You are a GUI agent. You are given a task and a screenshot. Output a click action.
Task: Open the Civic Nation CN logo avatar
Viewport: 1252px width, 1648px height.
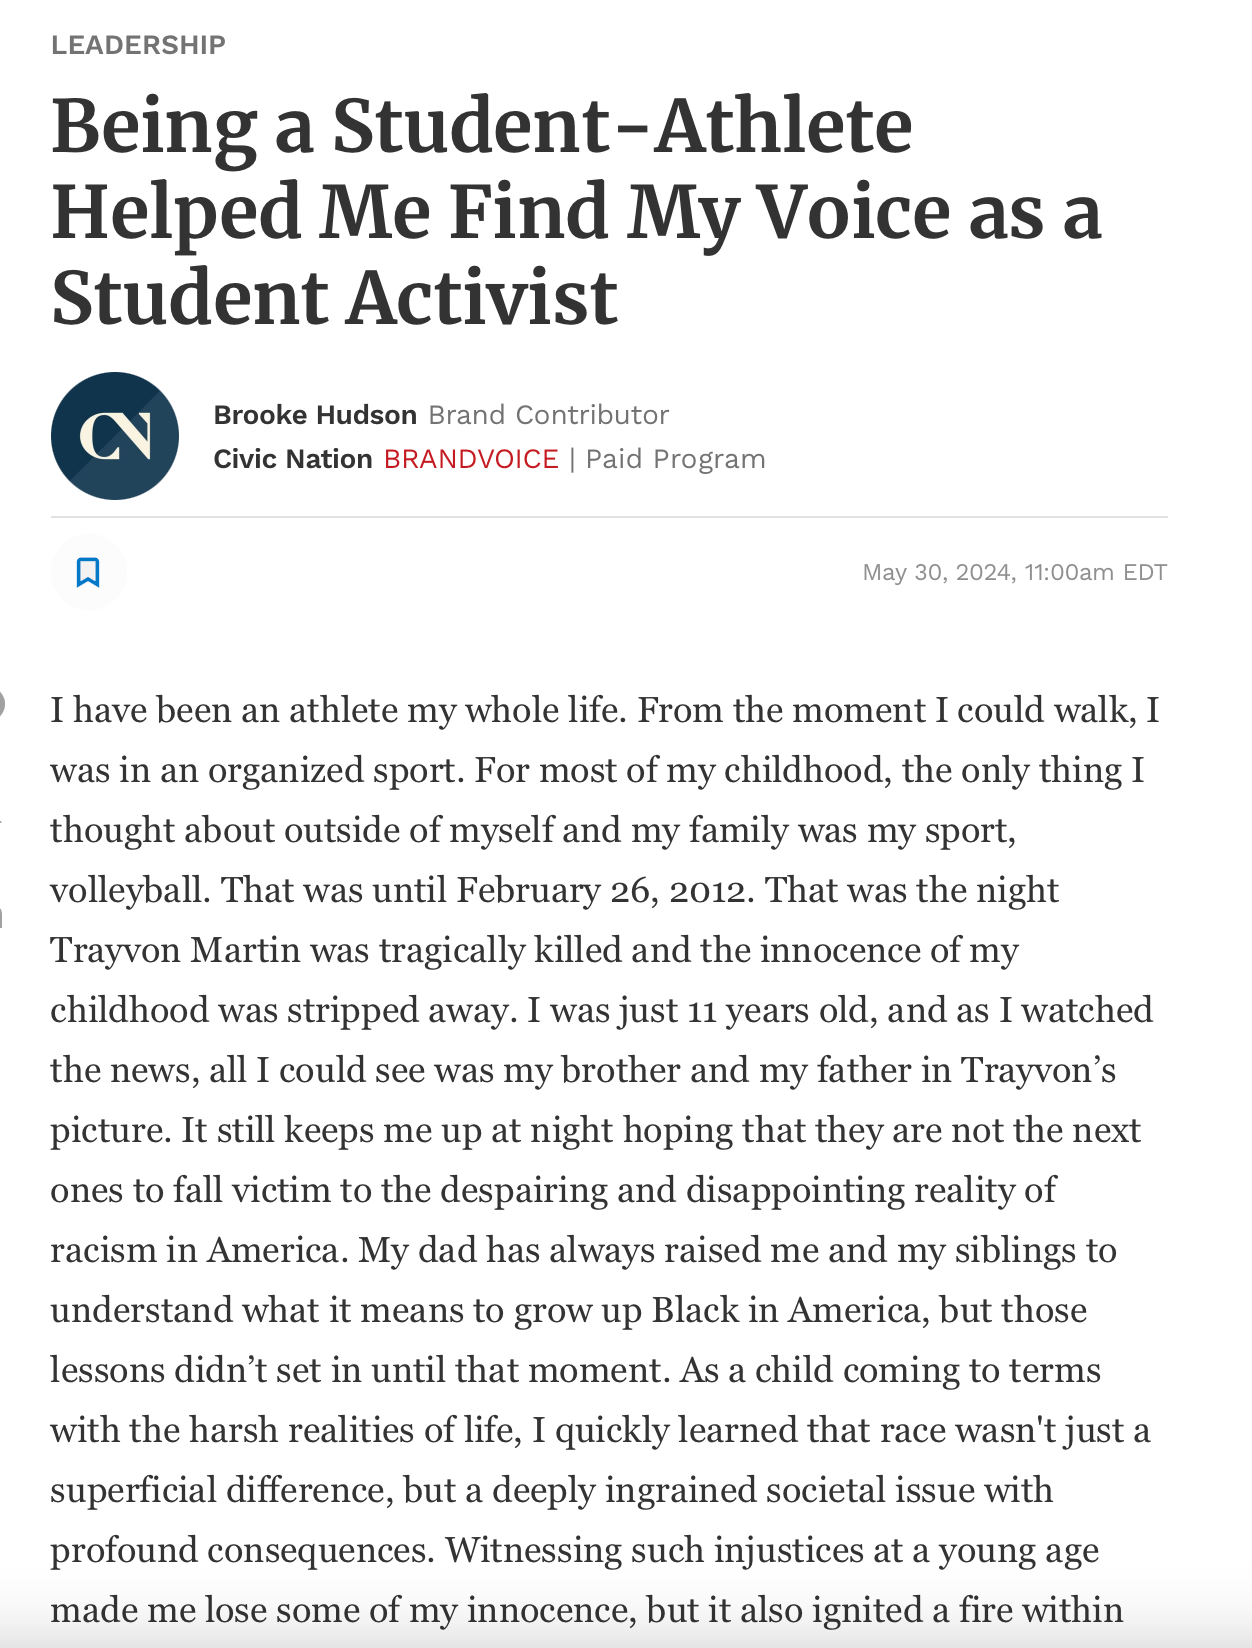[115, 436]
